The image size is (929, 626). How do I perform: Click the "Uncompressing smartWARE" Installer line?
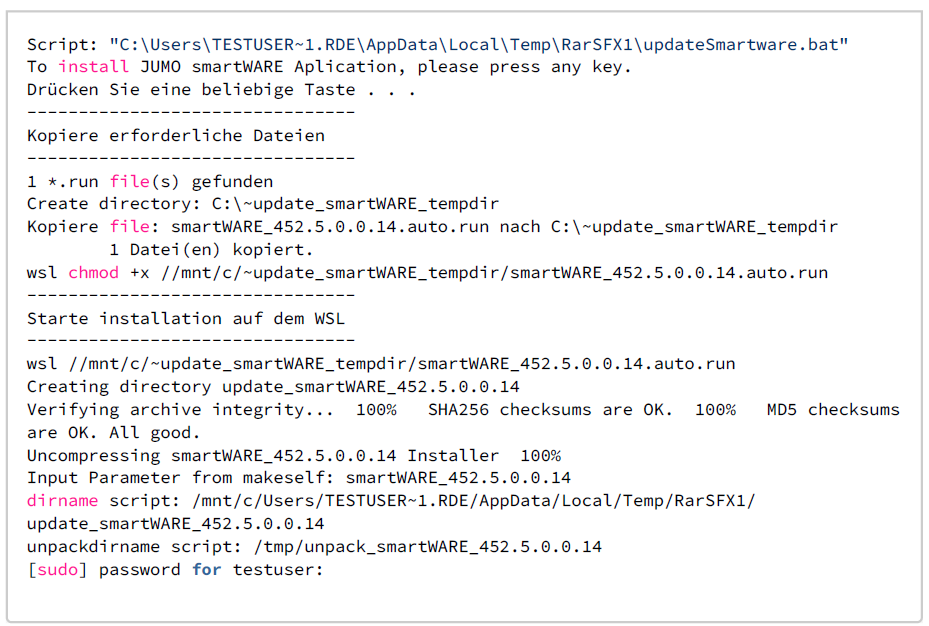293,456
